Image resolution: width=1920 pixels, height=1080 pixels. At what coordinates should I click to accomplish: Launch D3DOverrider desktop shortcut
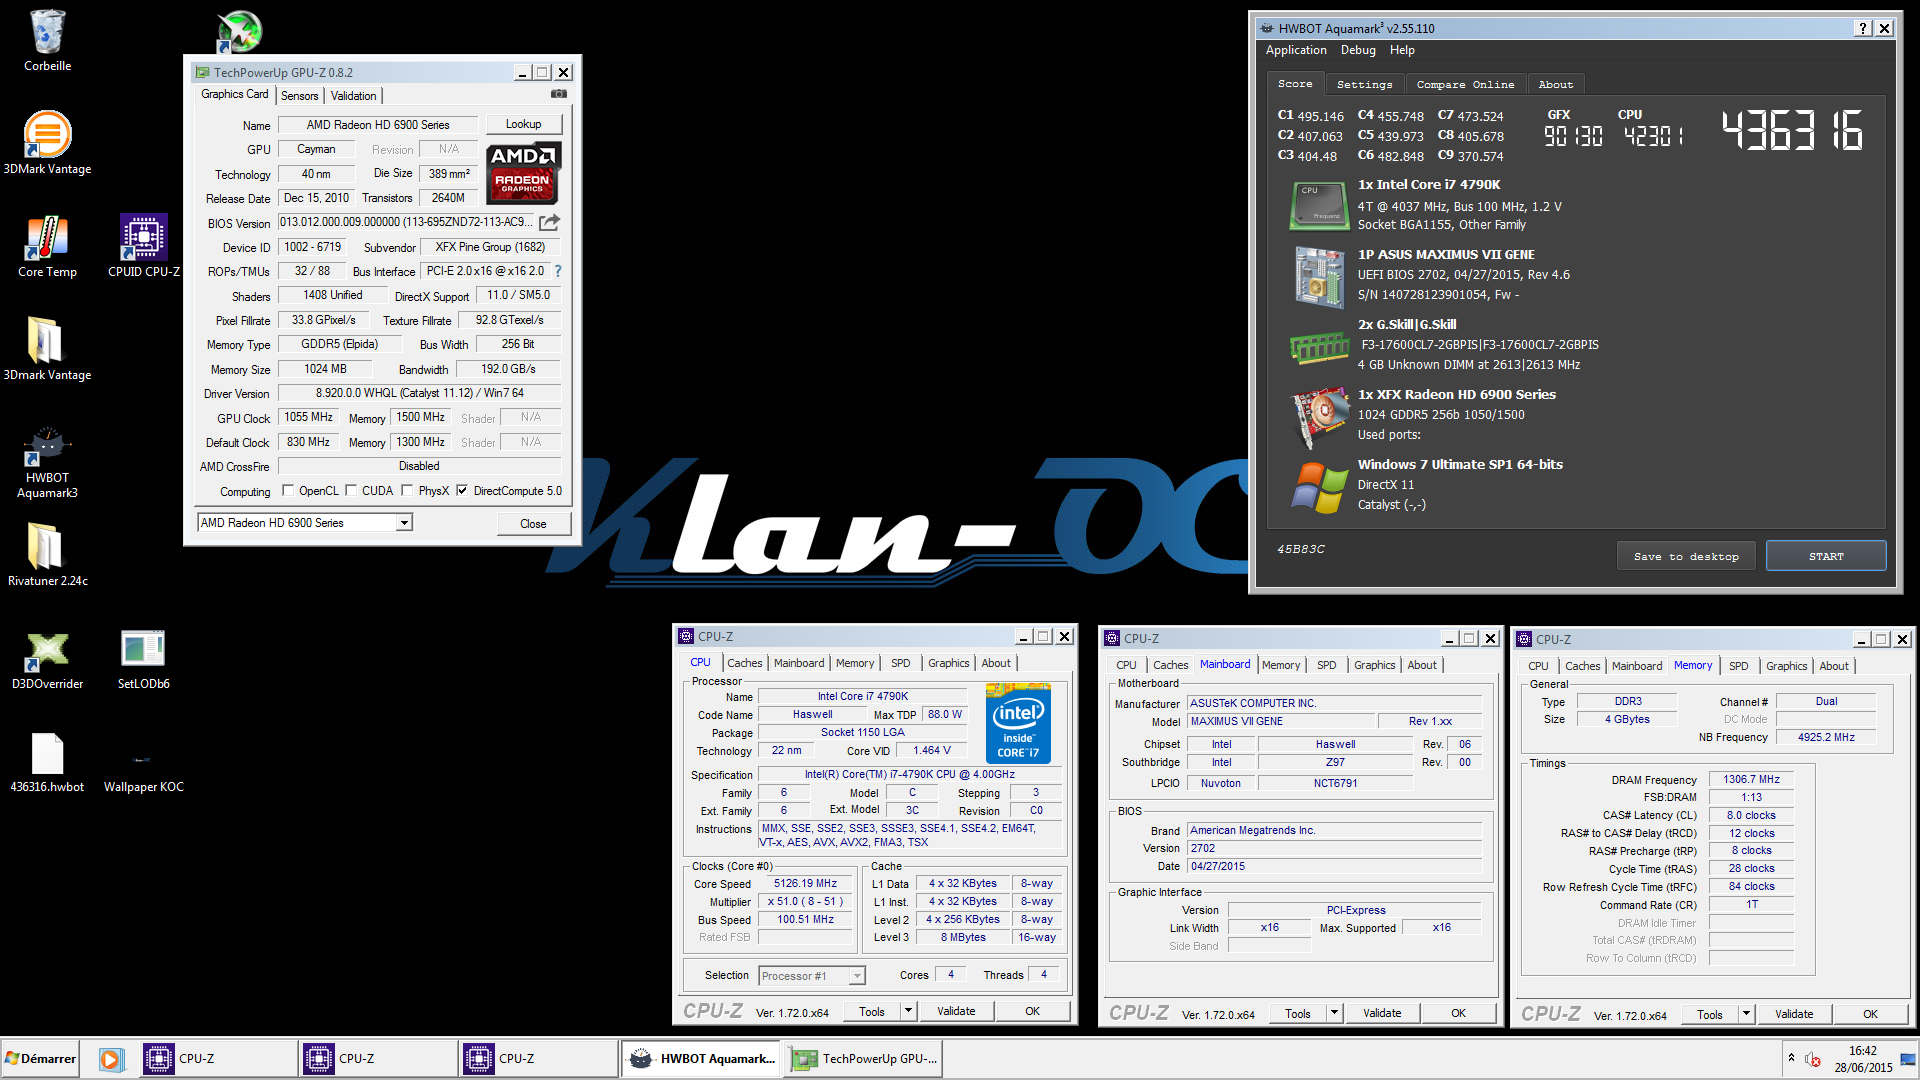point(47,658)
